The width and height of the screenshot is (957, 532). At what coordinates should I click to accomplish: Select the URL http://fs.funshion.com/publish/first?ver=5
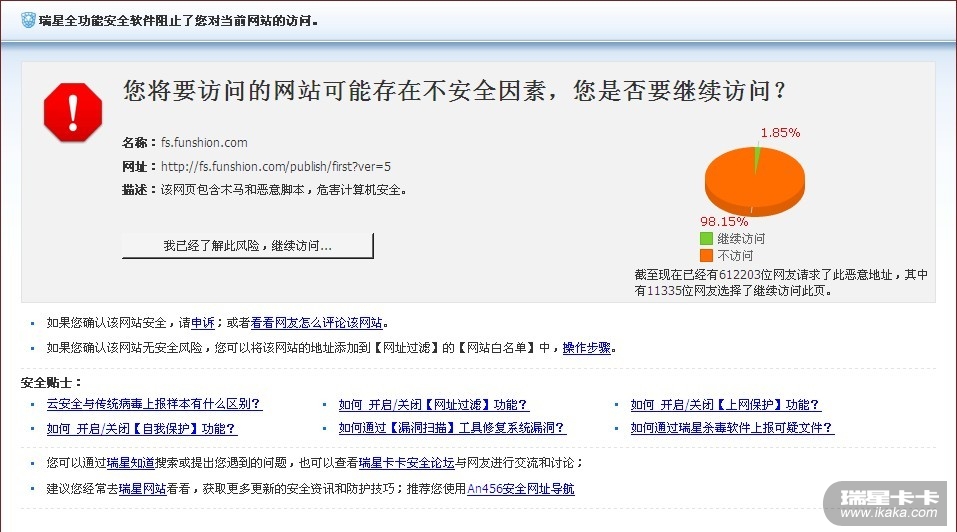coord(276,167)
